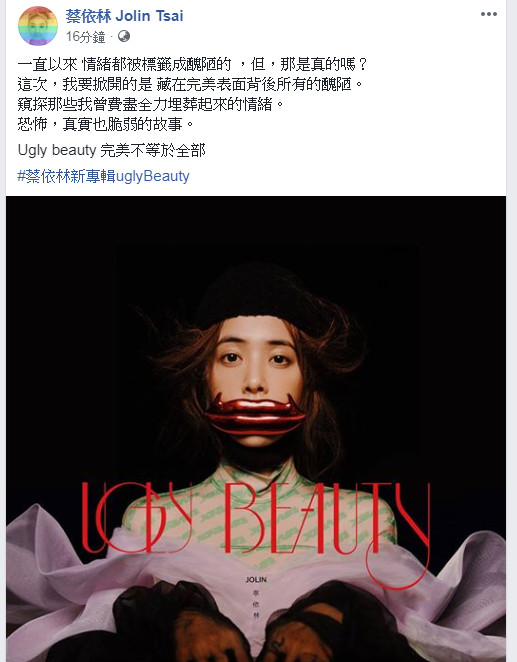Image resolution: width=517 pixels, height=662 pixels.
Task: Select the post line 恐怖，真實也脆弱的故事
Action: (x=106, y=124)
